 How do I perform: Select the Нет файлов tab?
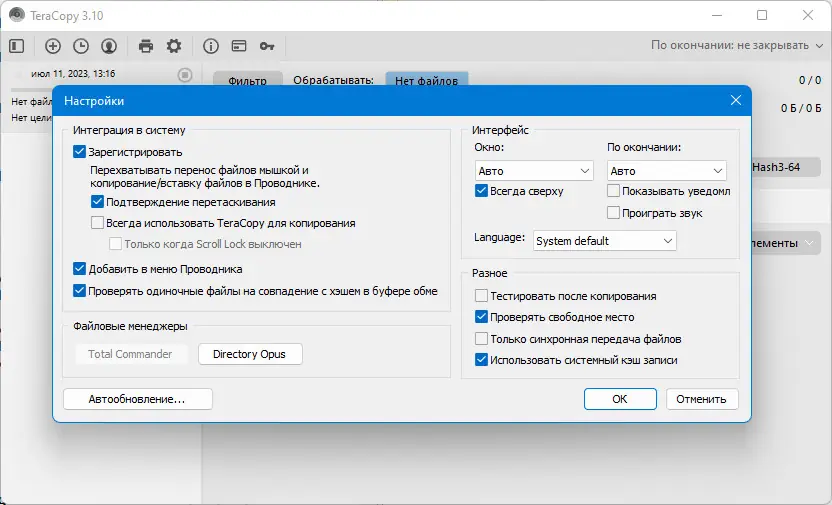[426, 80]
